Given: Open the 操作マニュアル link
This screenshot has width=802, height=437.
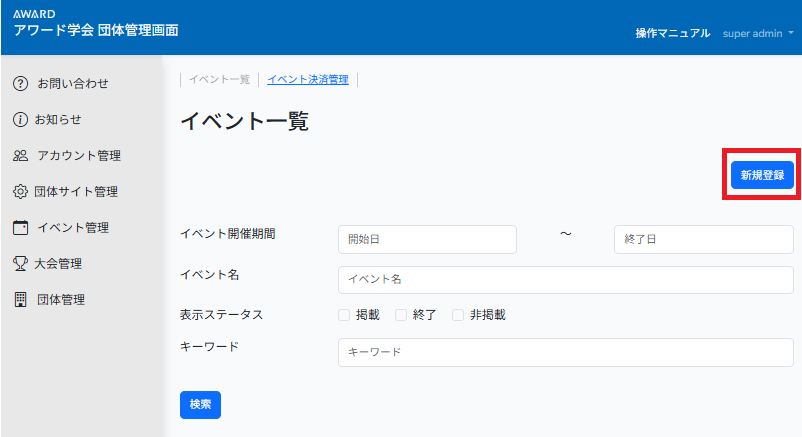Looking at the screenshot, I should (672, 33).
